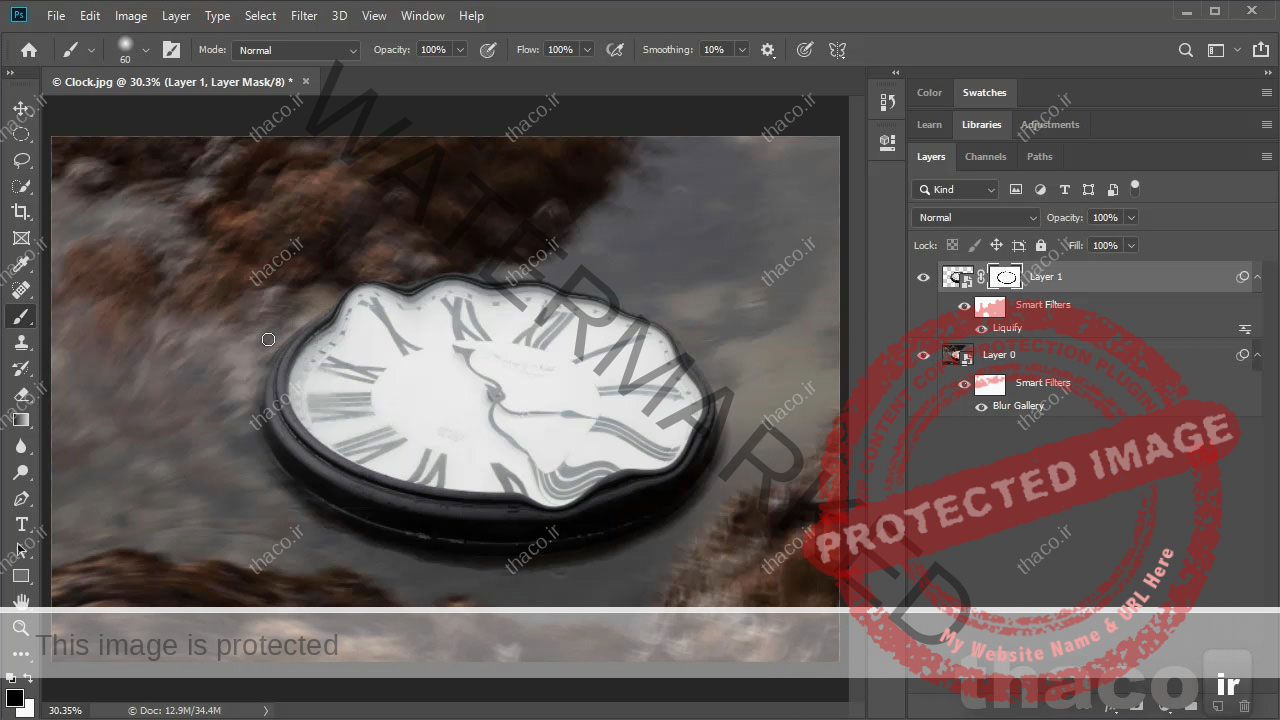
Task: Switch to the Color tab
Action: click(929, 92)
